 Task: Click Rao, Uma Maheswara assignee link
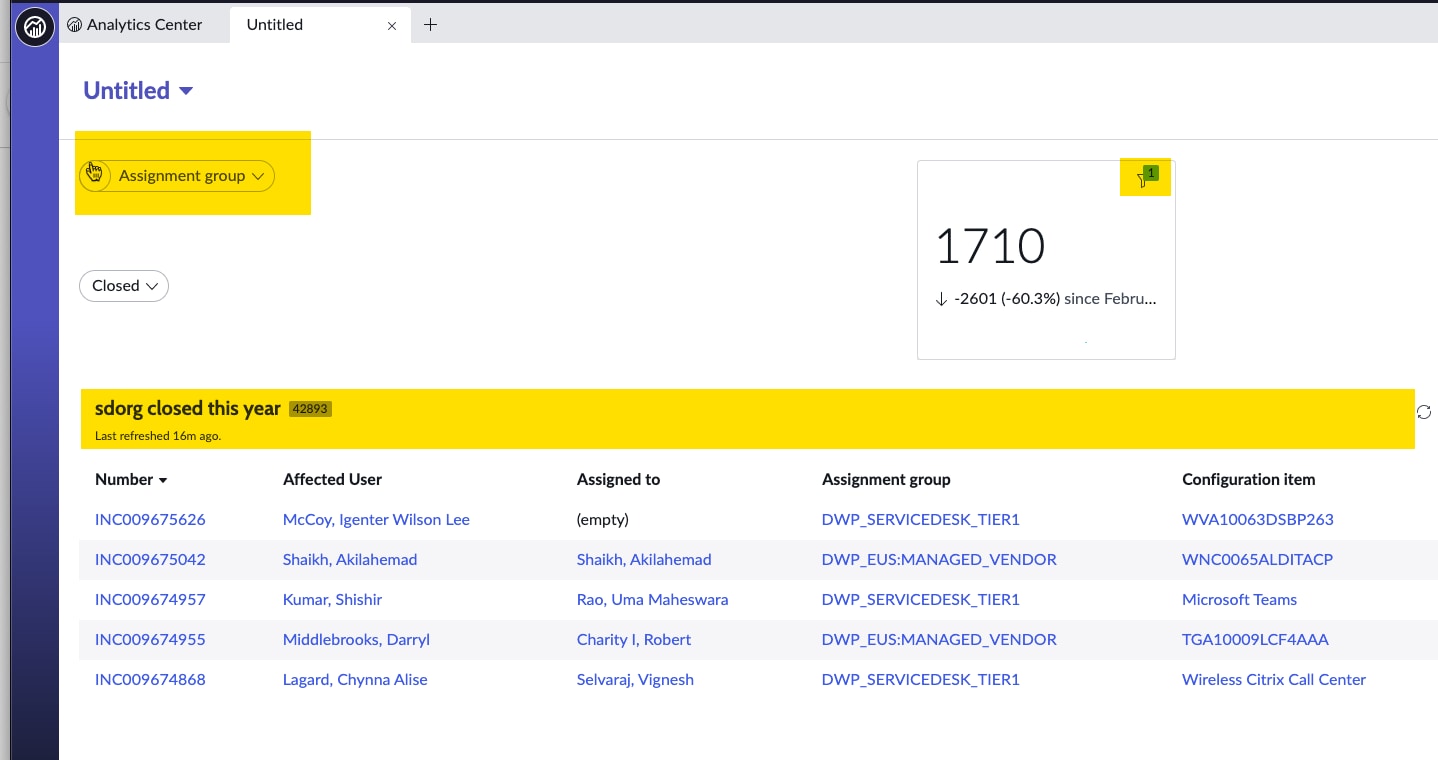coord(652,600)
